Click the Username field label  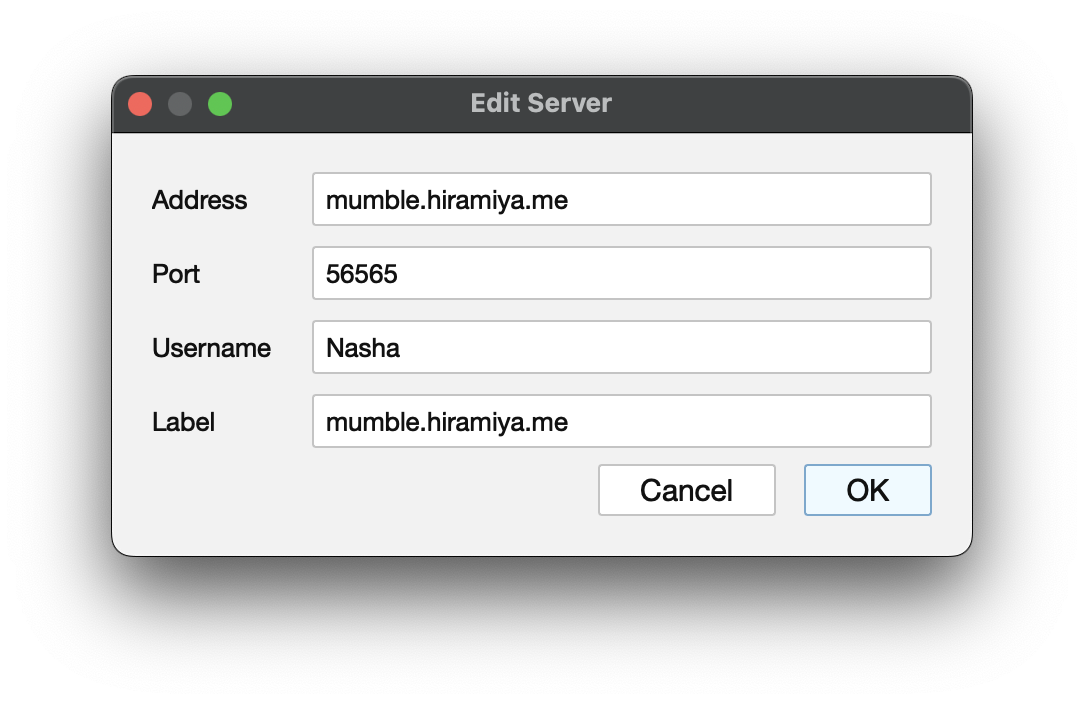[211, 348]
